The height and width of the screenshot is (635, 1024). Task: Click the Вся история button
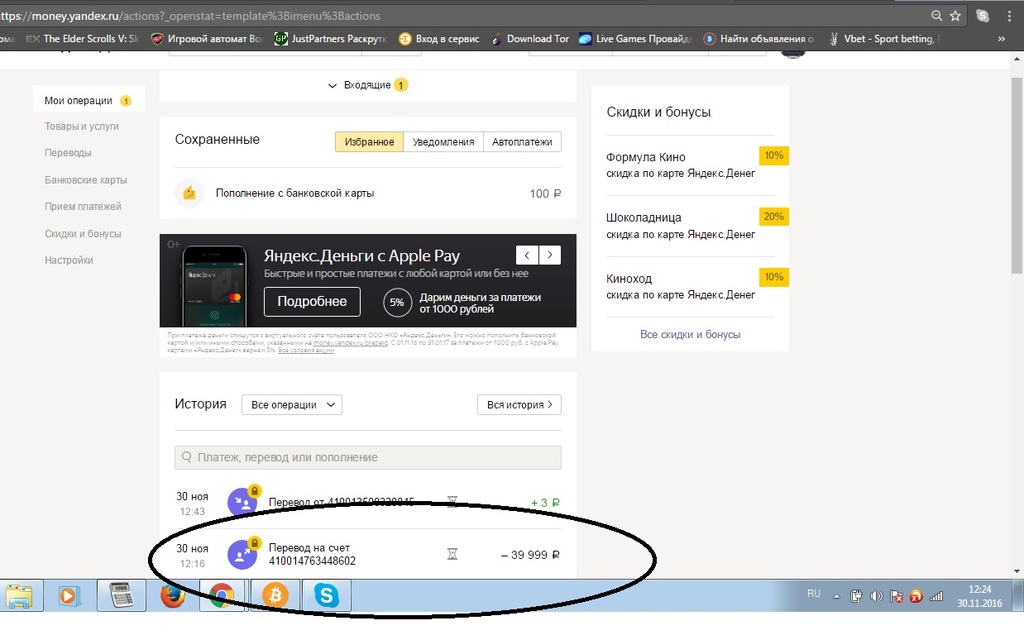(519, 404)
